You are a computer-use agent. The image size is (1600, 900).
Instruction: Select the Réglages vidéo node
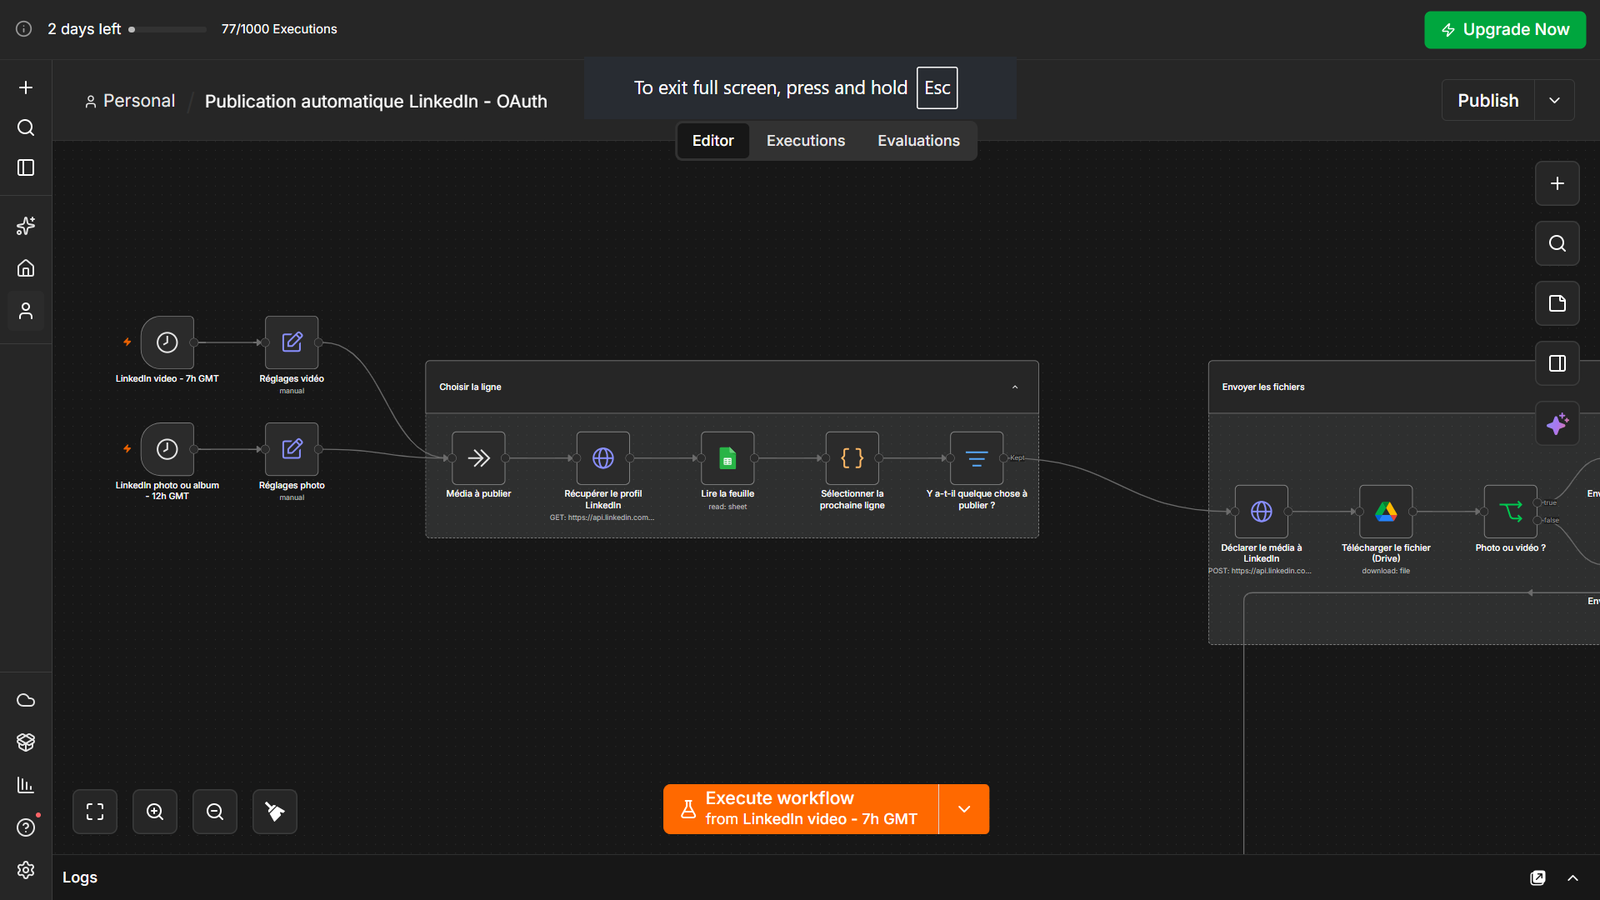tap(292, 342)
